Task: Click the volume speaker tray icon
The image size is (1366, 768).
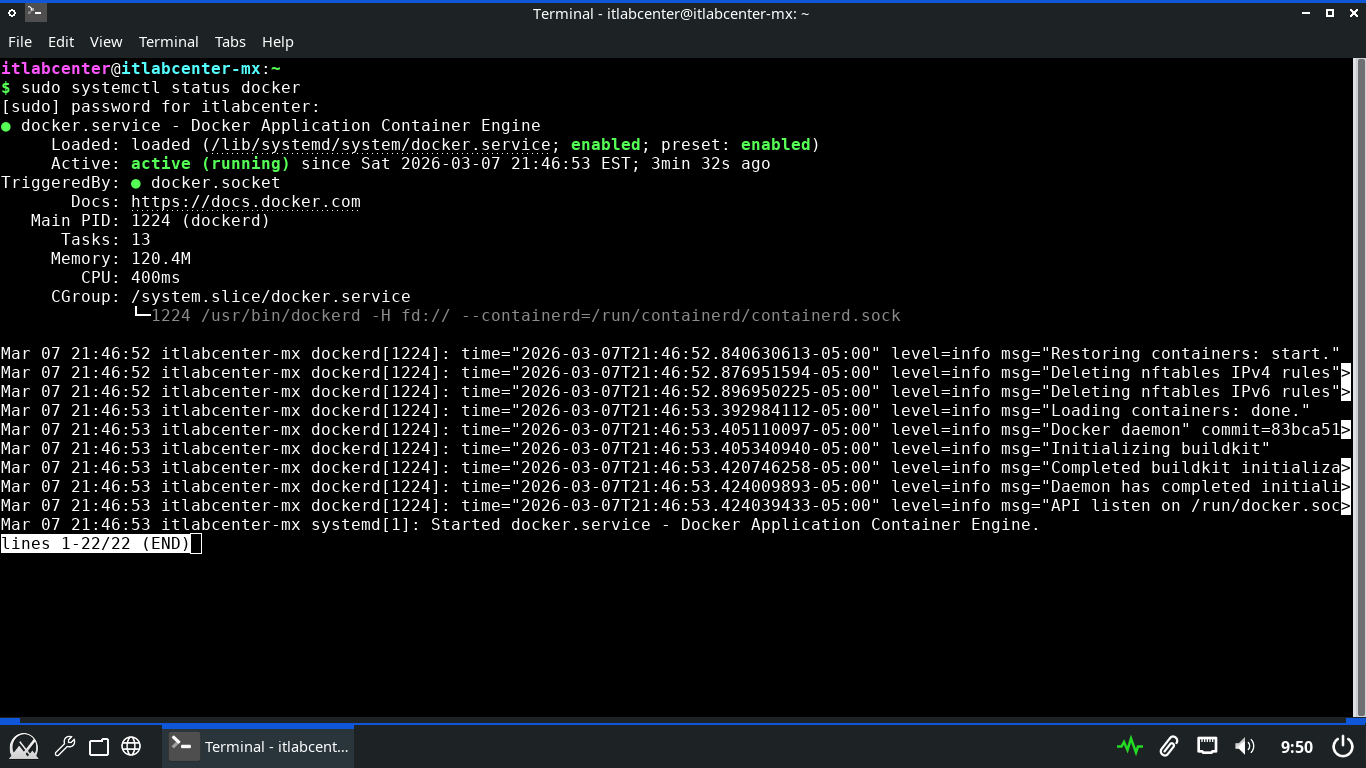Action: [x=1245, y=746]
